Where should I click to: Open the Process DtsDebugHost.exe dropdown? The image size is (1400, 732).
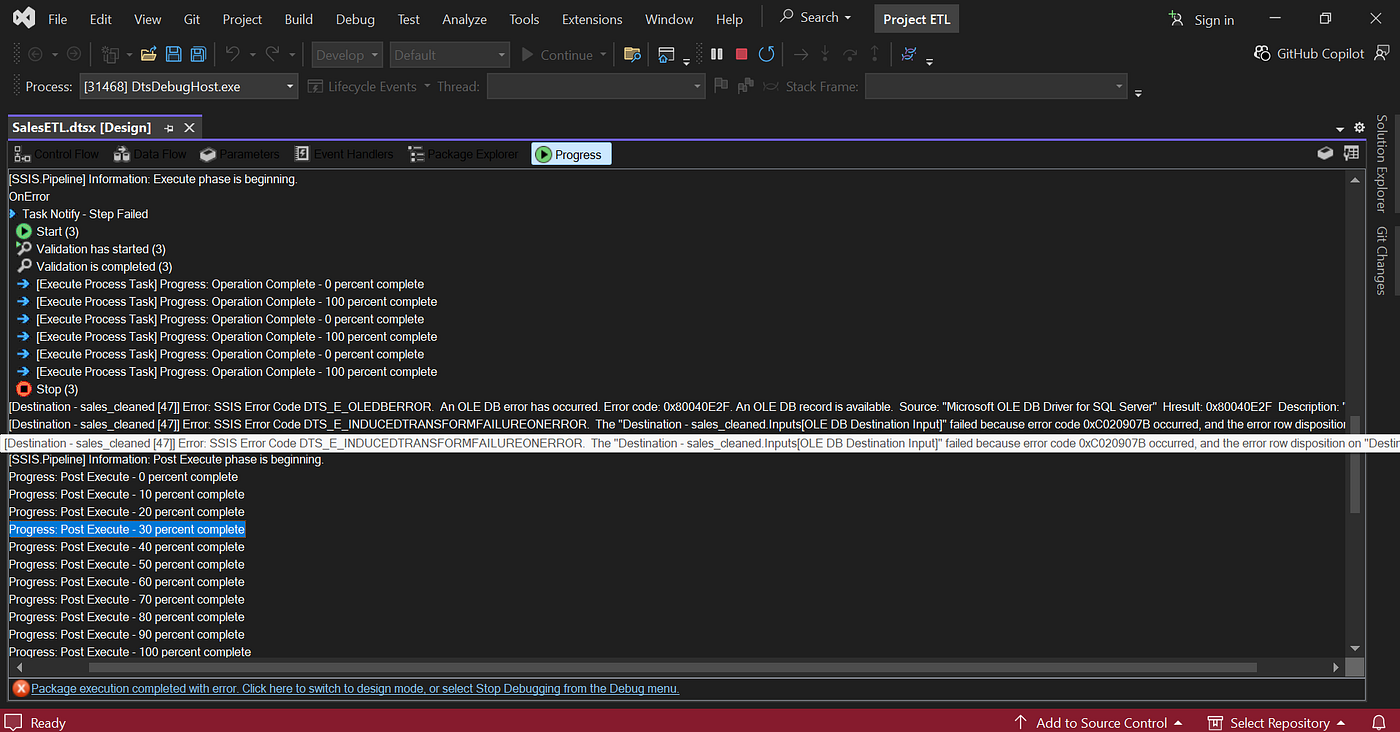[x=189, y=87]
